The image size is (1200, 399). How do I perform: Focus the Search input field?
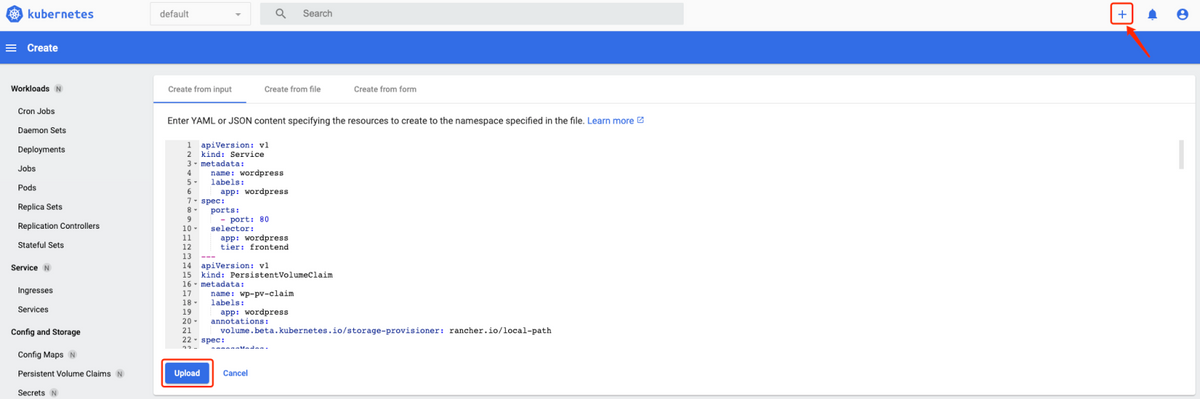click(x=472, y=14)
